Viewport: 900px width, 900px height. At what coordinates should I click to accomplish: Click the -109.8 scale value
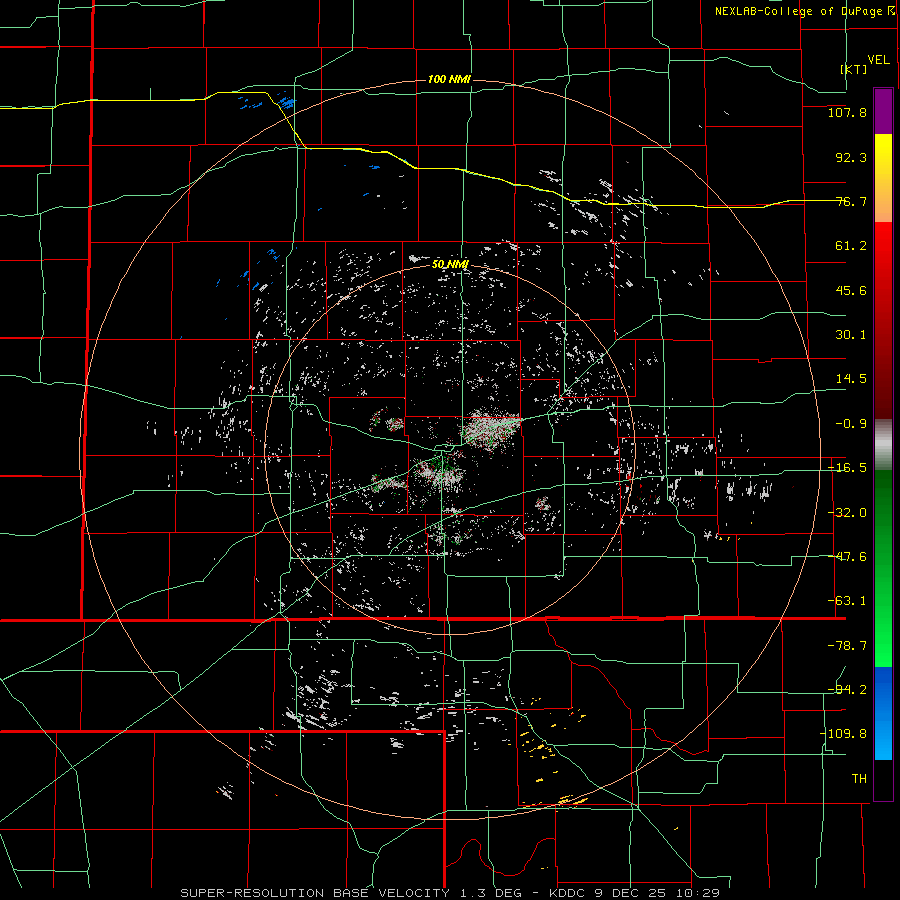[843, 734]
